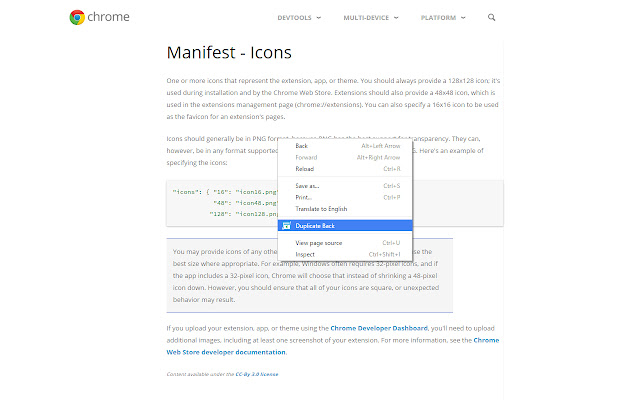The image size is (640, 400).
Task: Expand the Multi-Device dropdown menu
Action: click(x=371, y=18)
